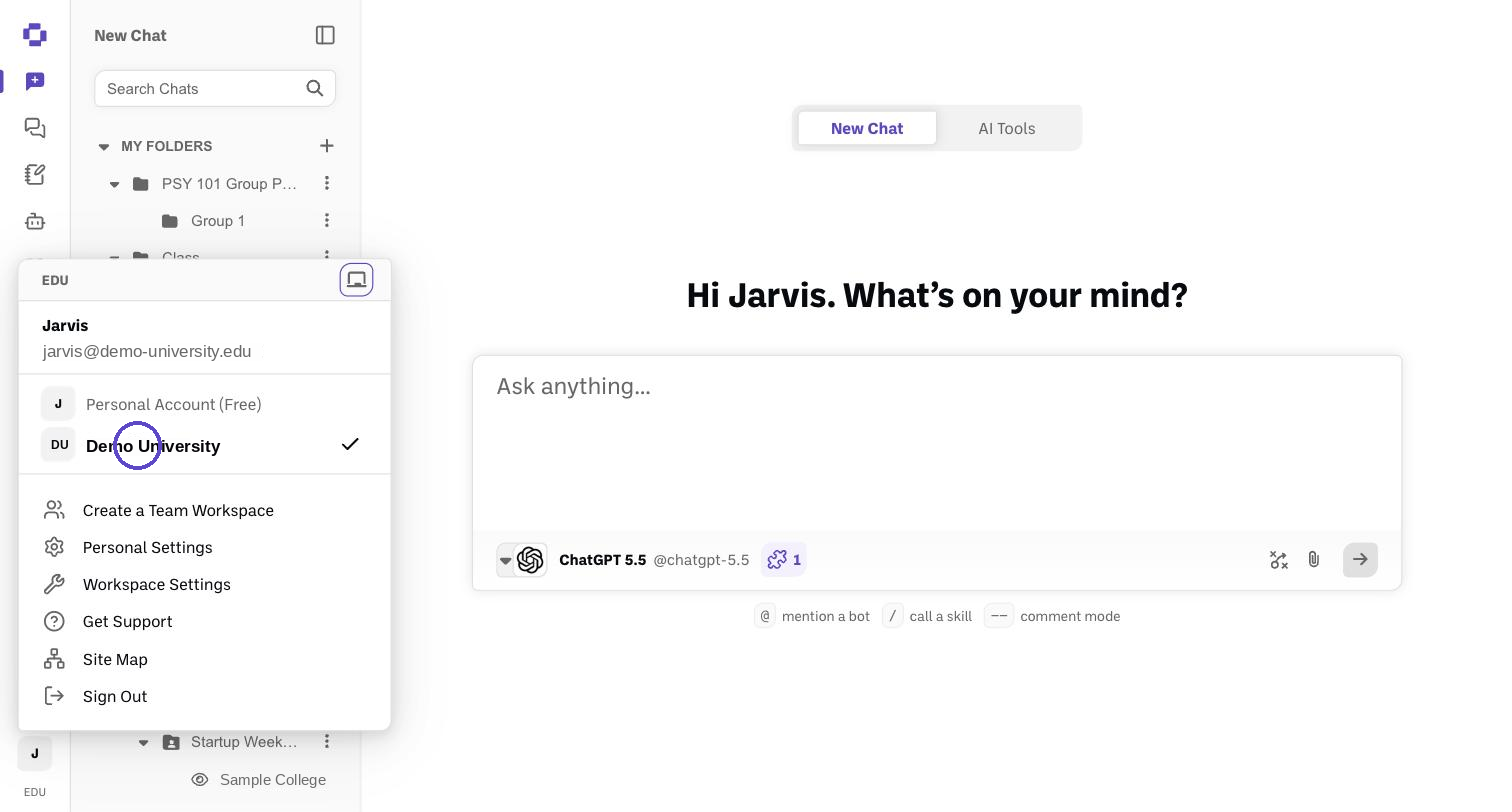Image resolution: width=1512 pixels, height=812 pixels.
Task: Open the ChatGPT 5.5 model dropdown
Action: click(x=505, y=560)
